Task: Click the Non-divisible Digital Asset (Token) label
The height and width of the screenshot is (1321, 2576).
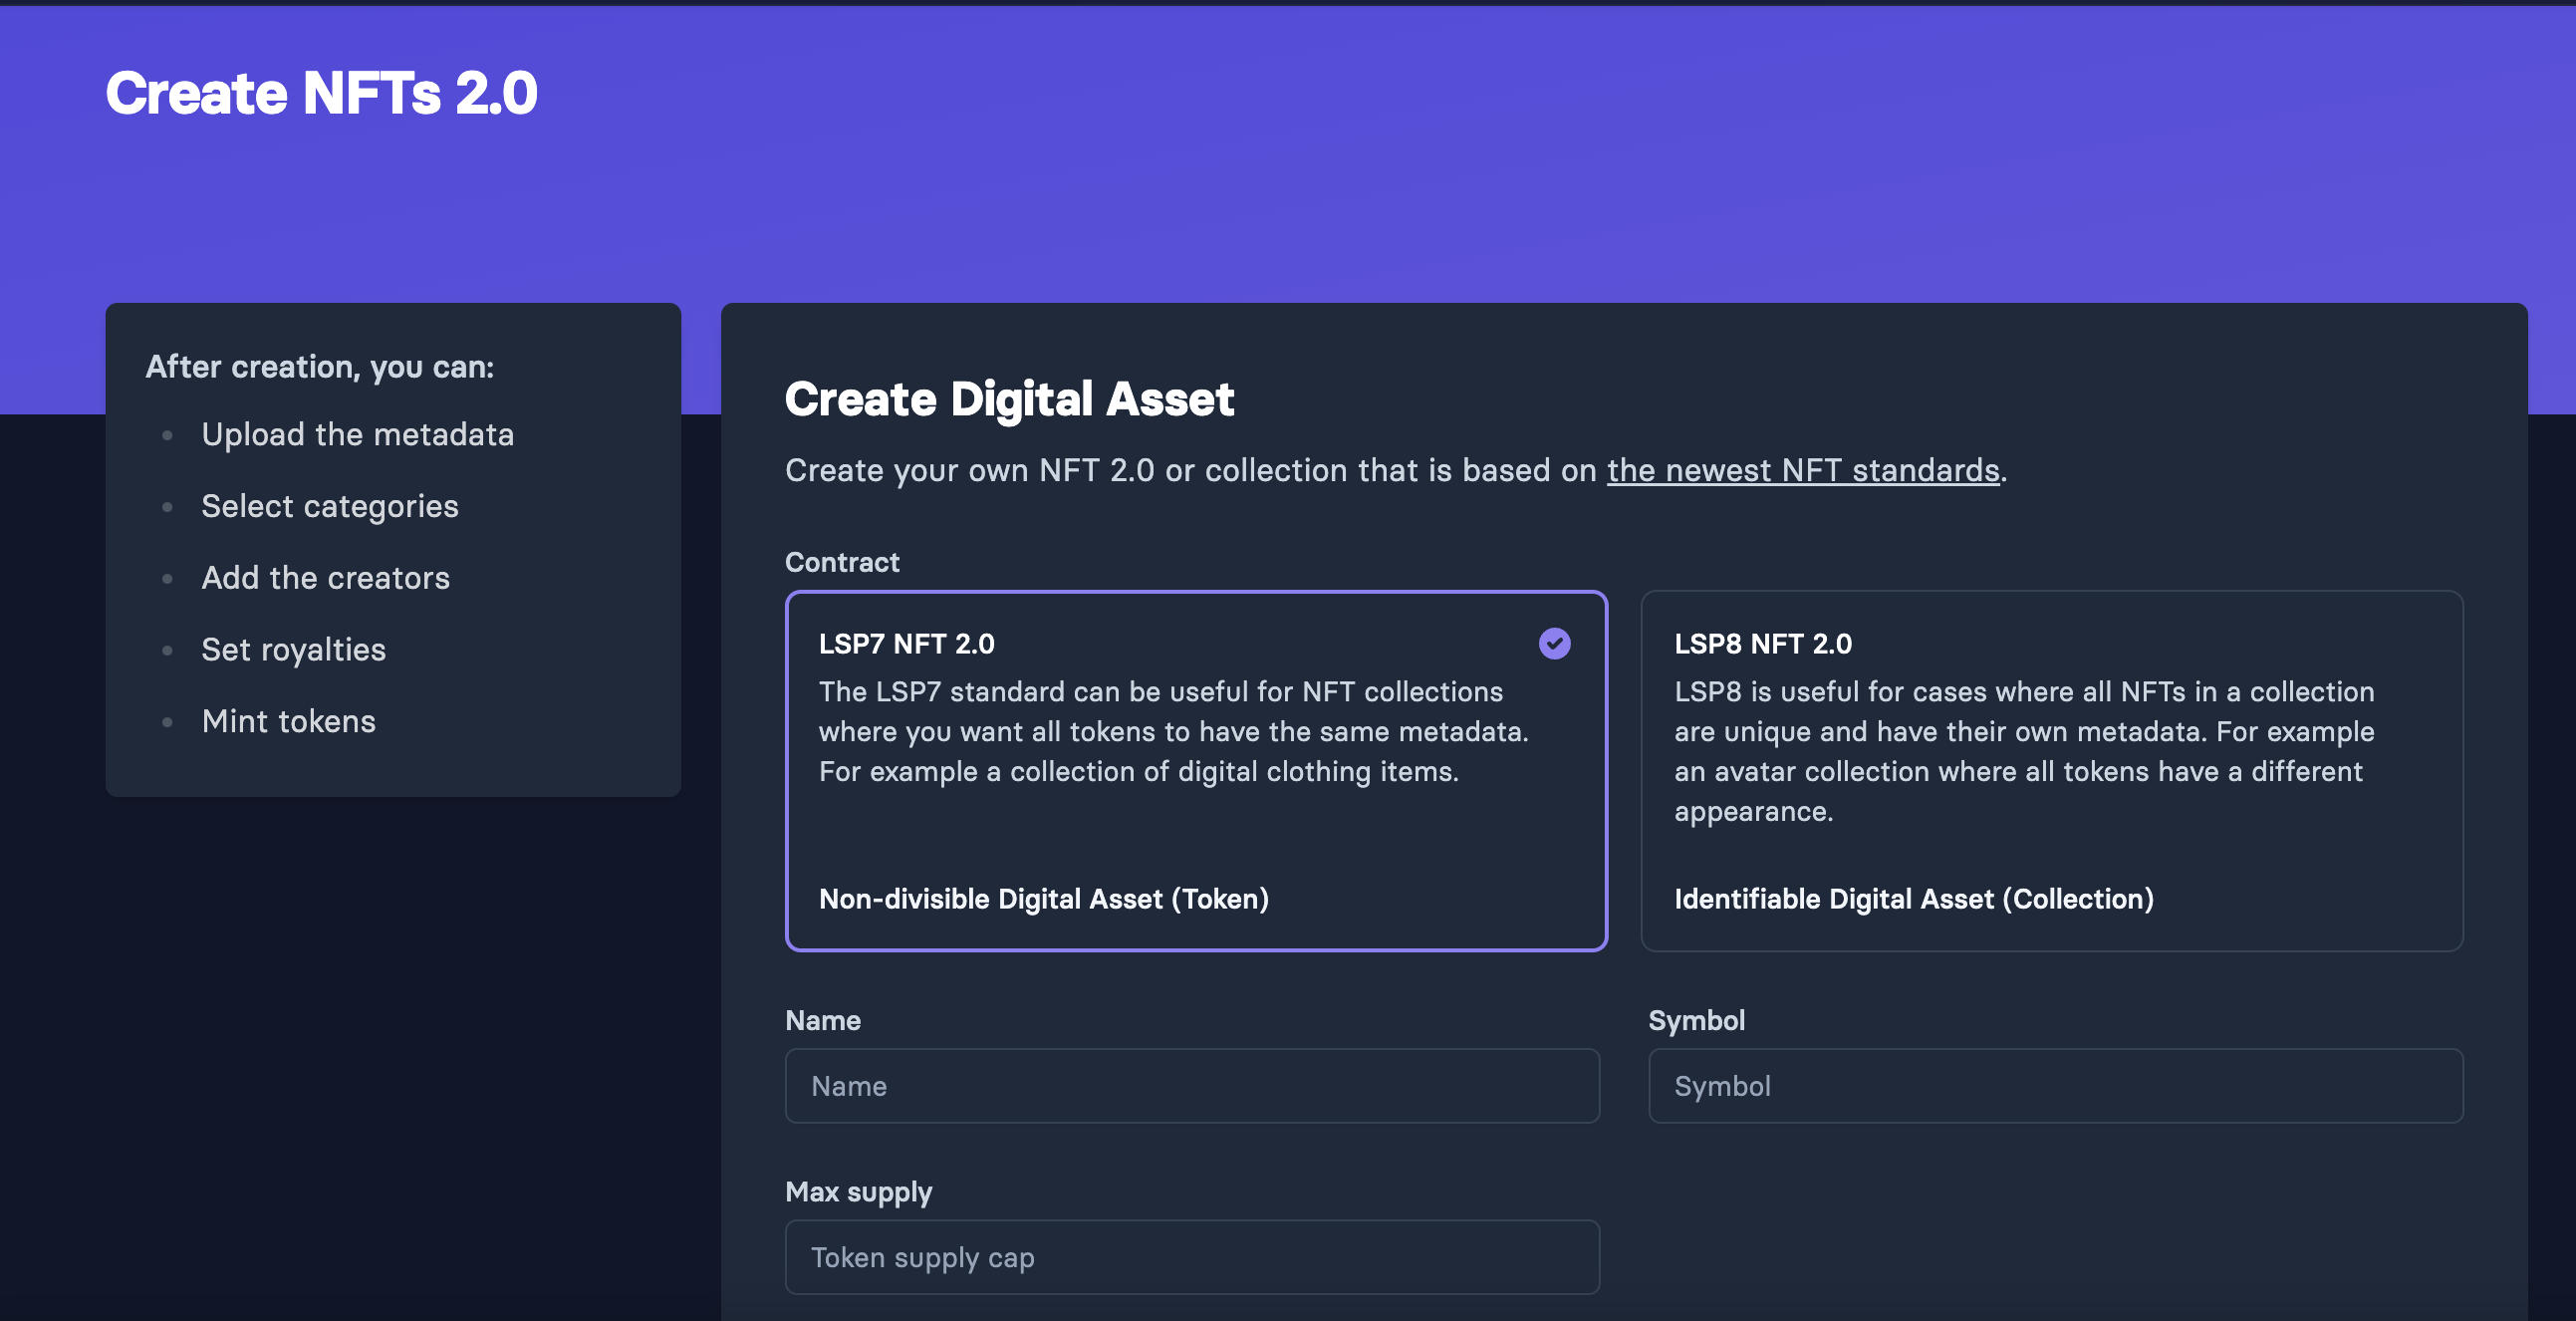Action: coord(1043,899)
